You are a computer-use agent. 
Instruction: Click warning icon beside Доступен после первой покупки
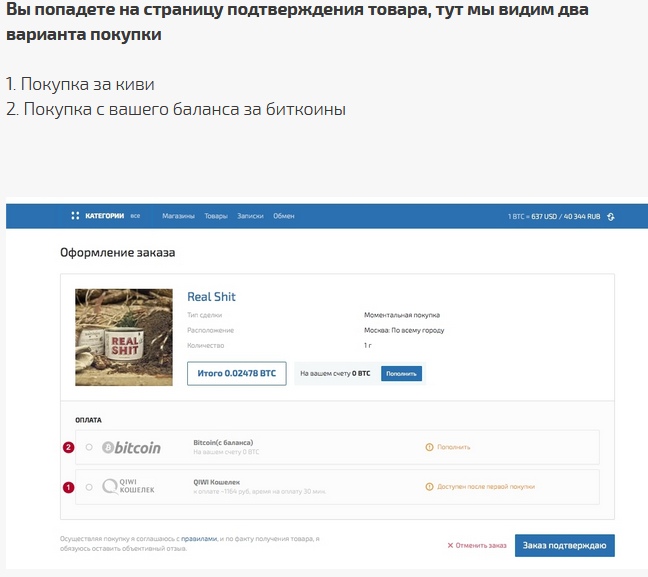coord(429,487)
